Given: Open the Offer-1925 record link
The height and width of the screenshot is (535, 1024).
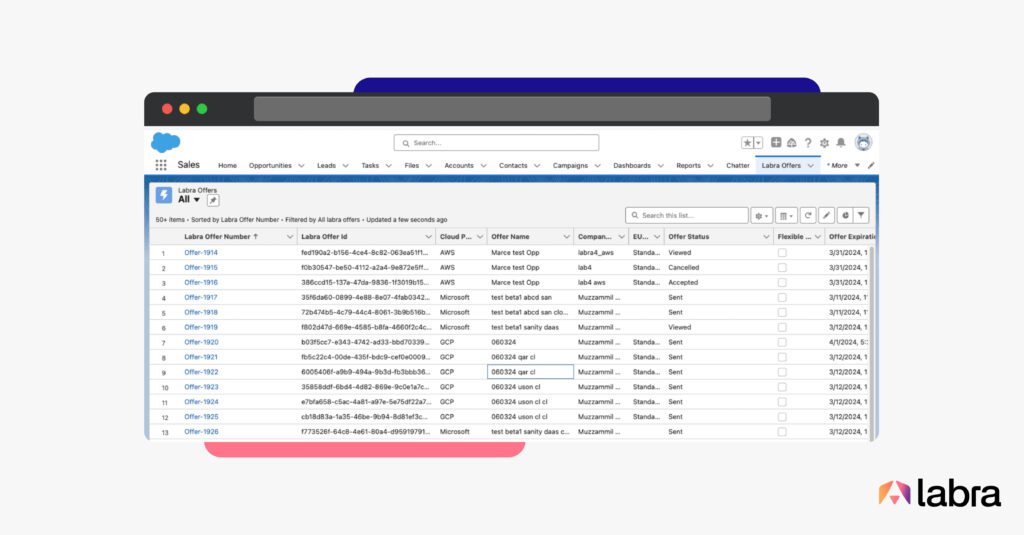Looking at the screenshot, I should pyautogui.click(x=200, y=417).
